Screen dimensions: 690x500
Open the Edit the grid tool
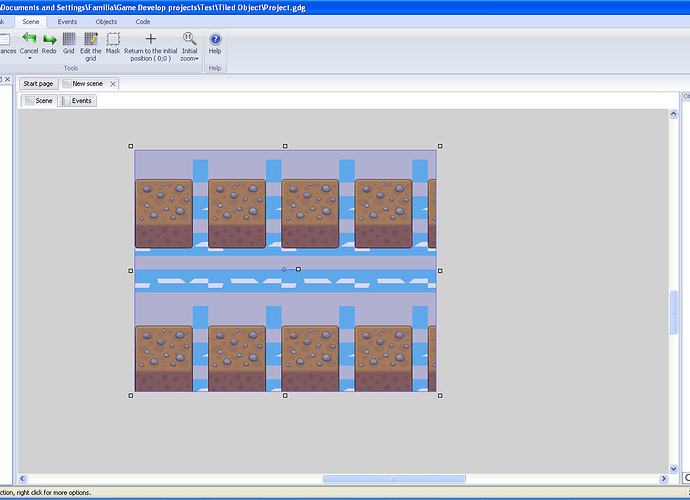[91, 39]
